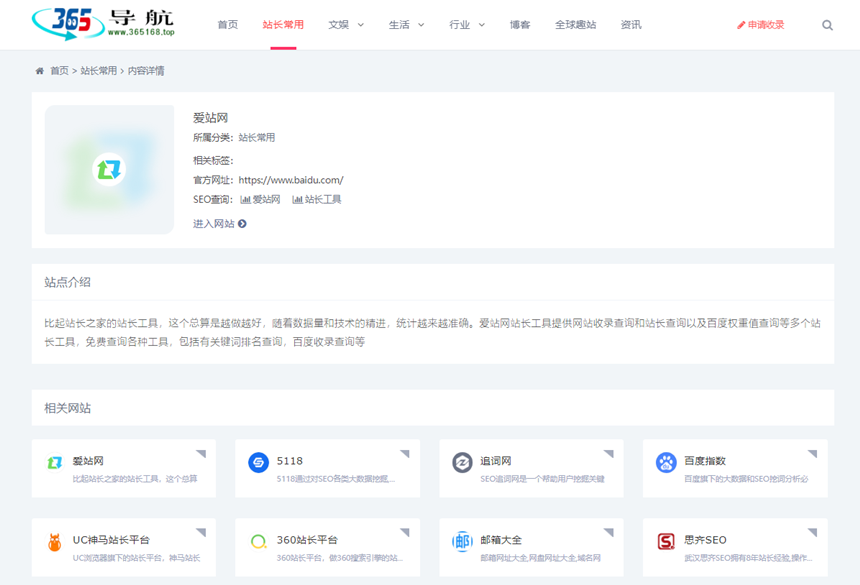860x585 pixels.
Task: Click the 365导航 site logo
Action: click(103, 24)
